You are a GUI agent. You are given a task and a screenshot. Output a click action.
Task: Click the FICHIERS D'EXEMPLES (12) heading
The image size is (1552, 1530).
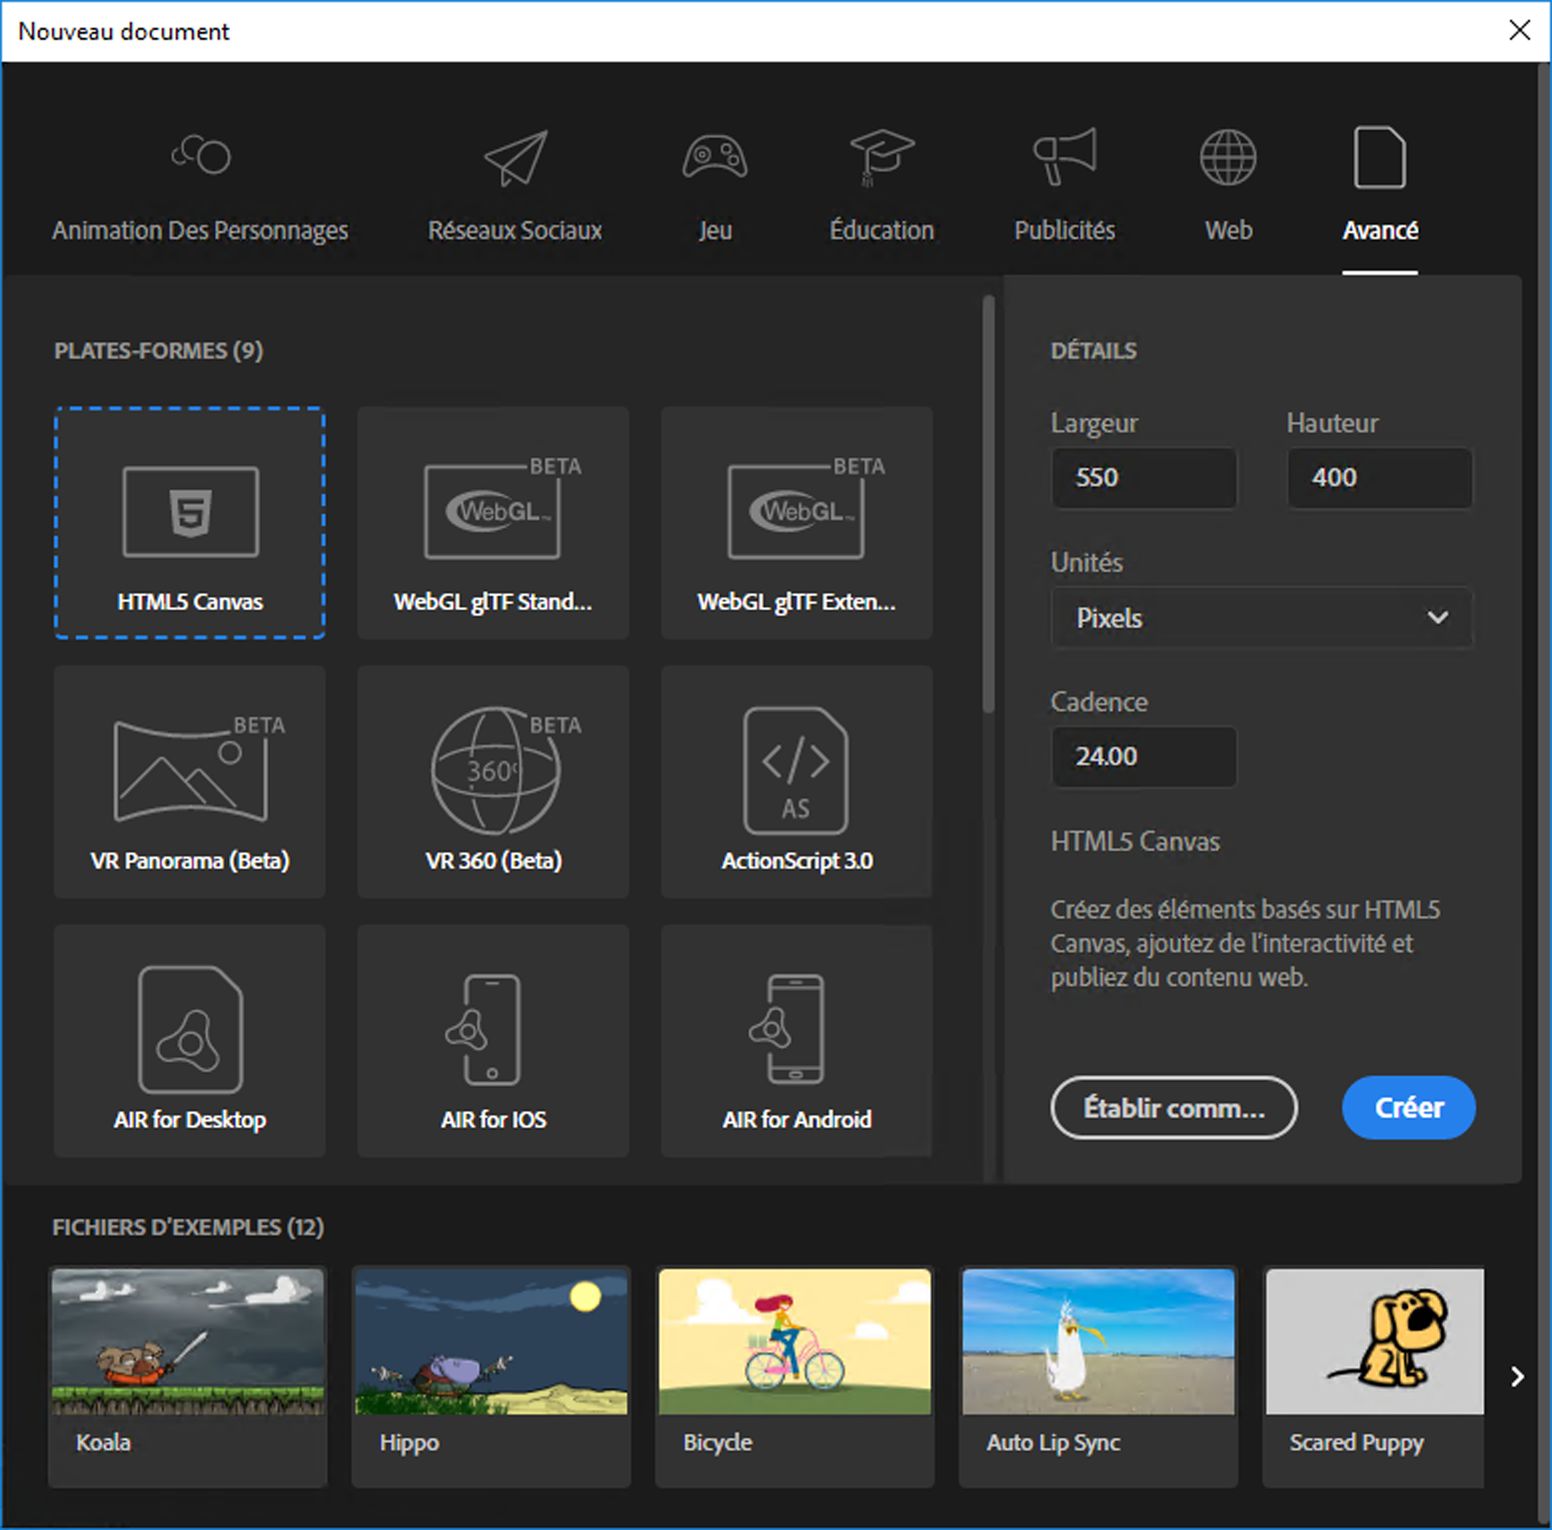188,1227
